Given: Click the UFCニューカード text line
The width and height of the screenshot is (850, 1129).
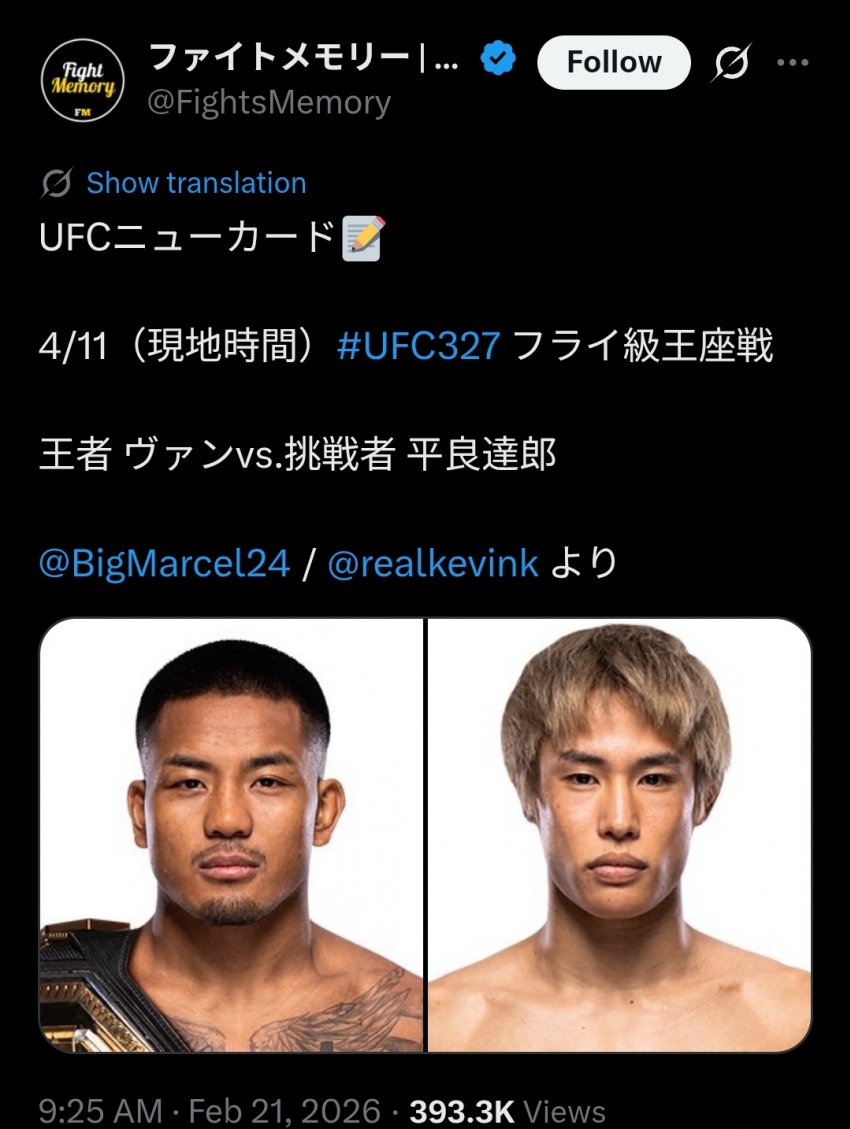Looking at the screenshot, I should click(187, 237).
